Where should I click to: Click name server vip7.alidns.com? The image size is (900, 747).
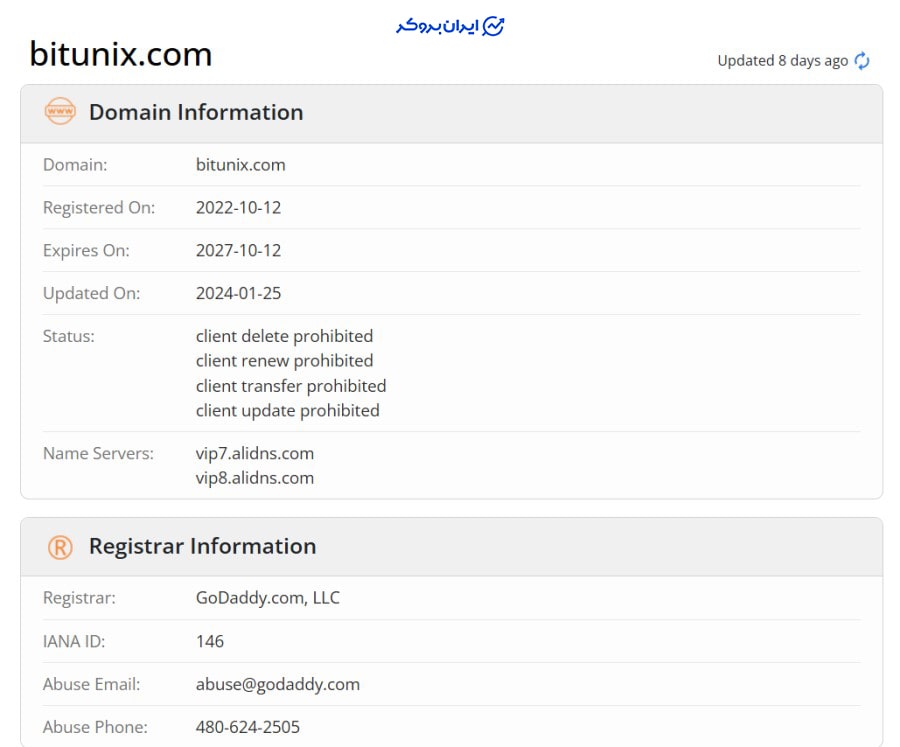[x=255, y=454]
